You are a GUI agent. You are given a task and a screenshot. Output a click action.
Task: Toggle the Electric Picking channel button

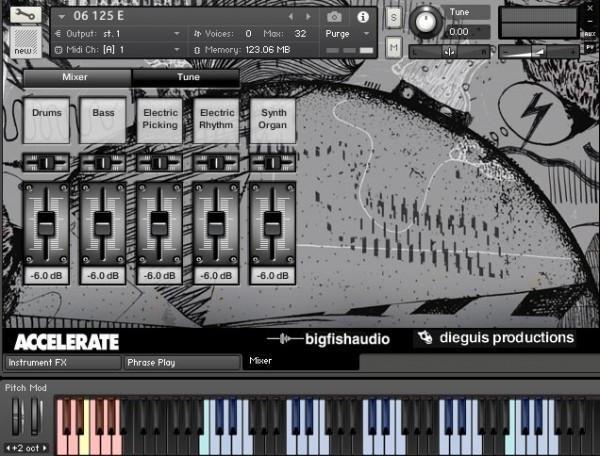click(x=160, y=120)
